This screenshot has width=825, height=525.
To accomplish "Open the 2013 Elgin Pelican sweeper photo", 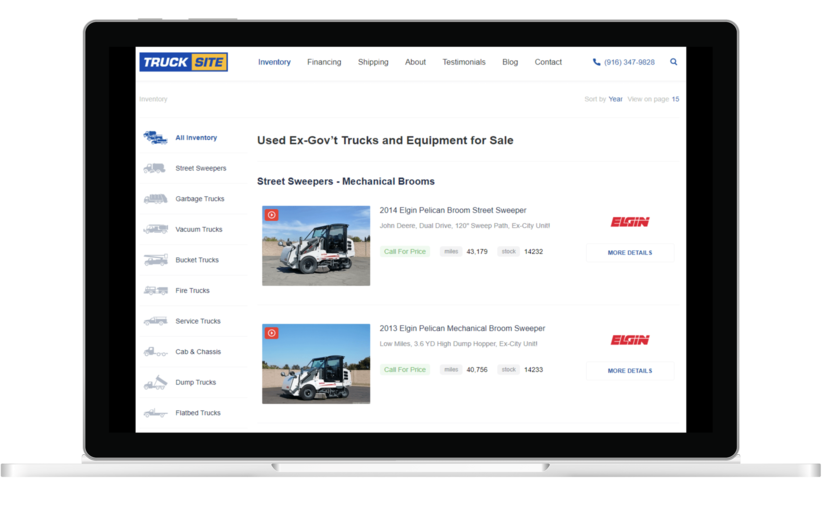I will pyautogui.click(x=316, y=364).
